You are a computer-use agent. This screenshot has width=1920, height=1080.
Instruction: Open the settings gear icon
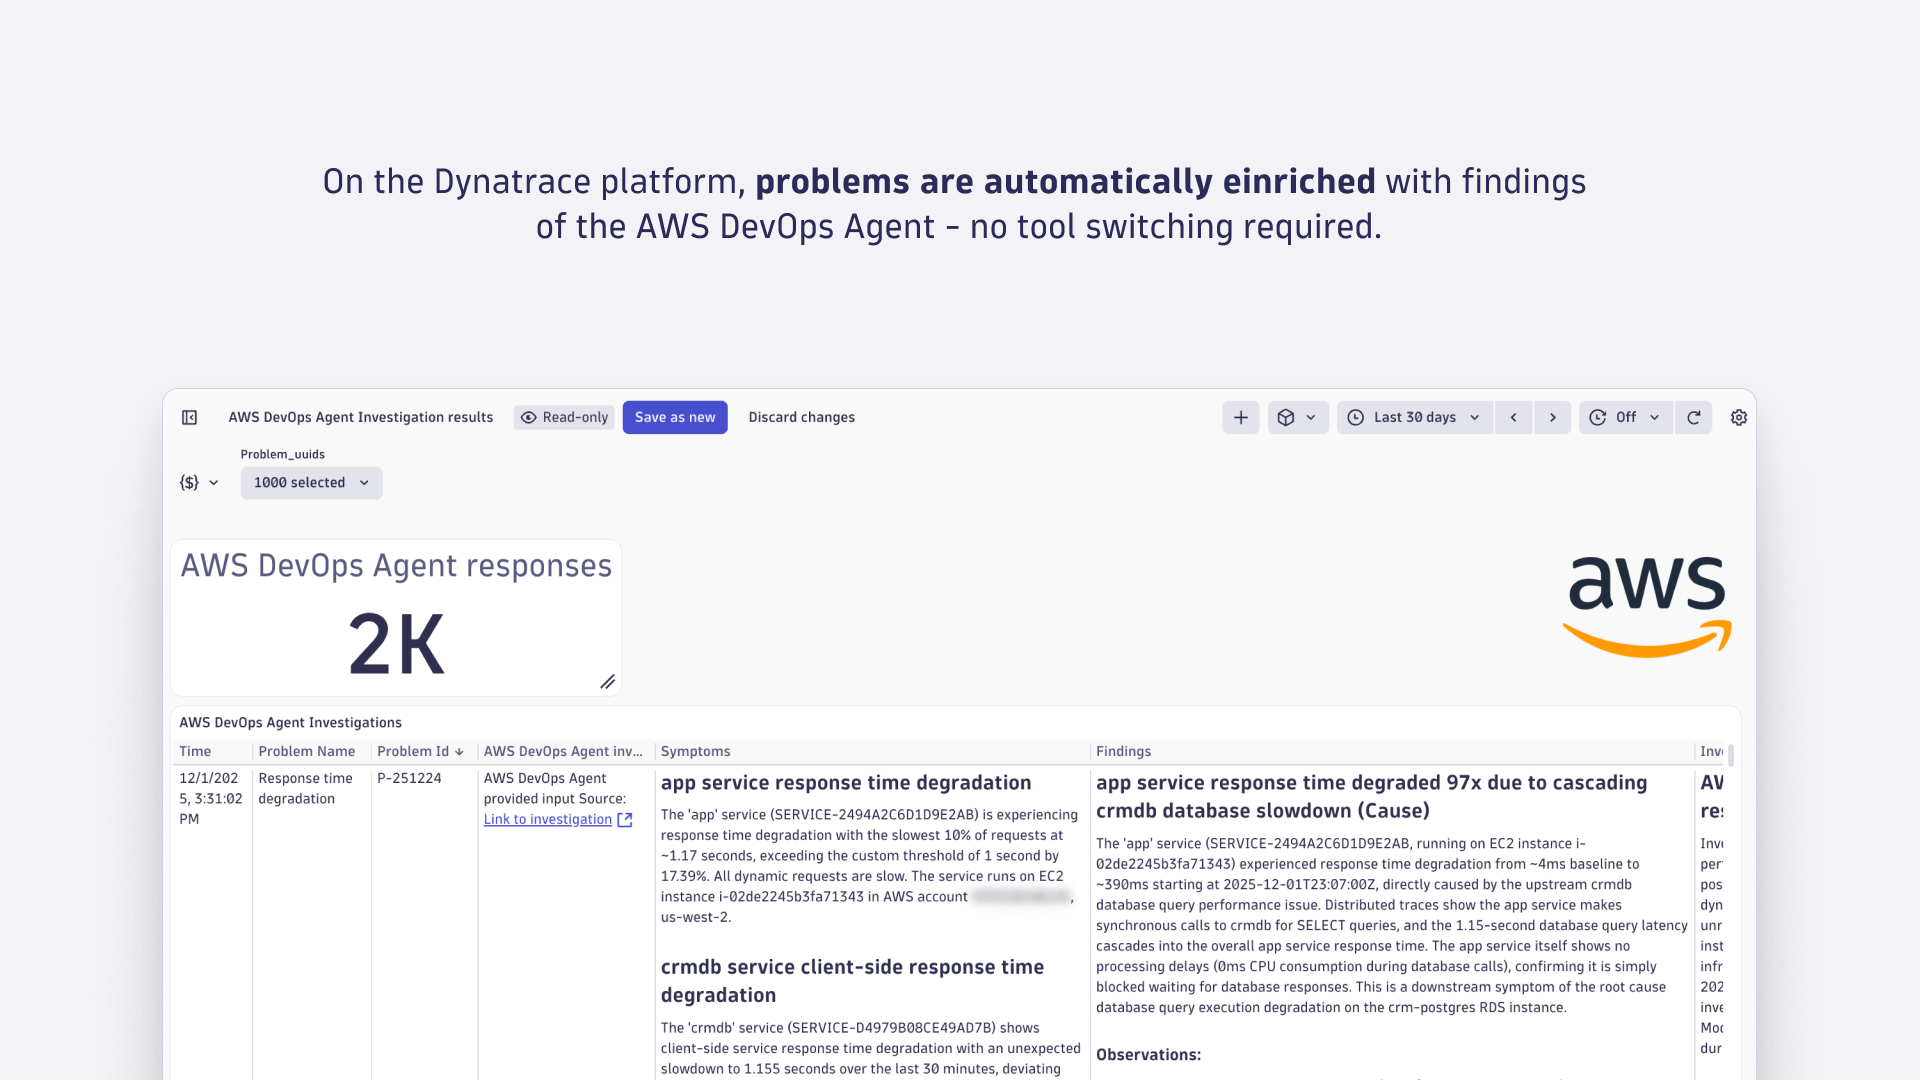pyautogui.click(x=1738, y=417)
